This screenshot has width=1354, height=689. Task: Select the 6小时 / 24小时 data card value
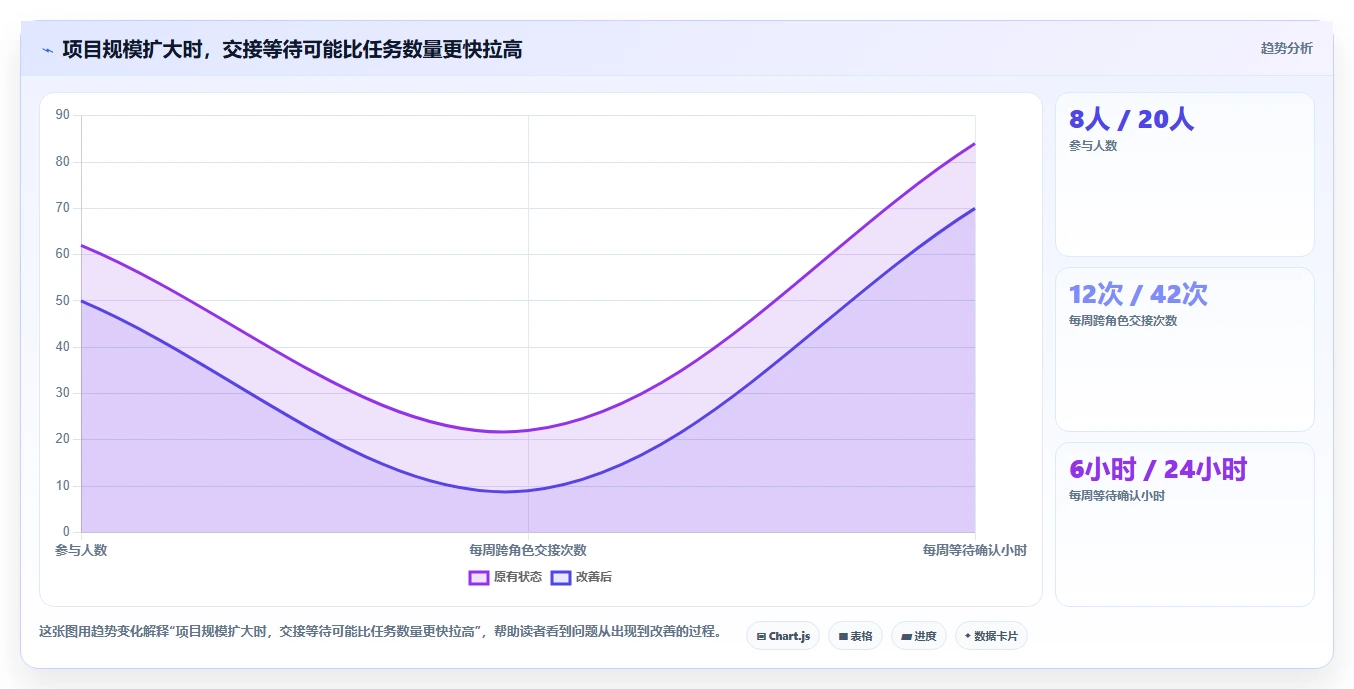1158,470
